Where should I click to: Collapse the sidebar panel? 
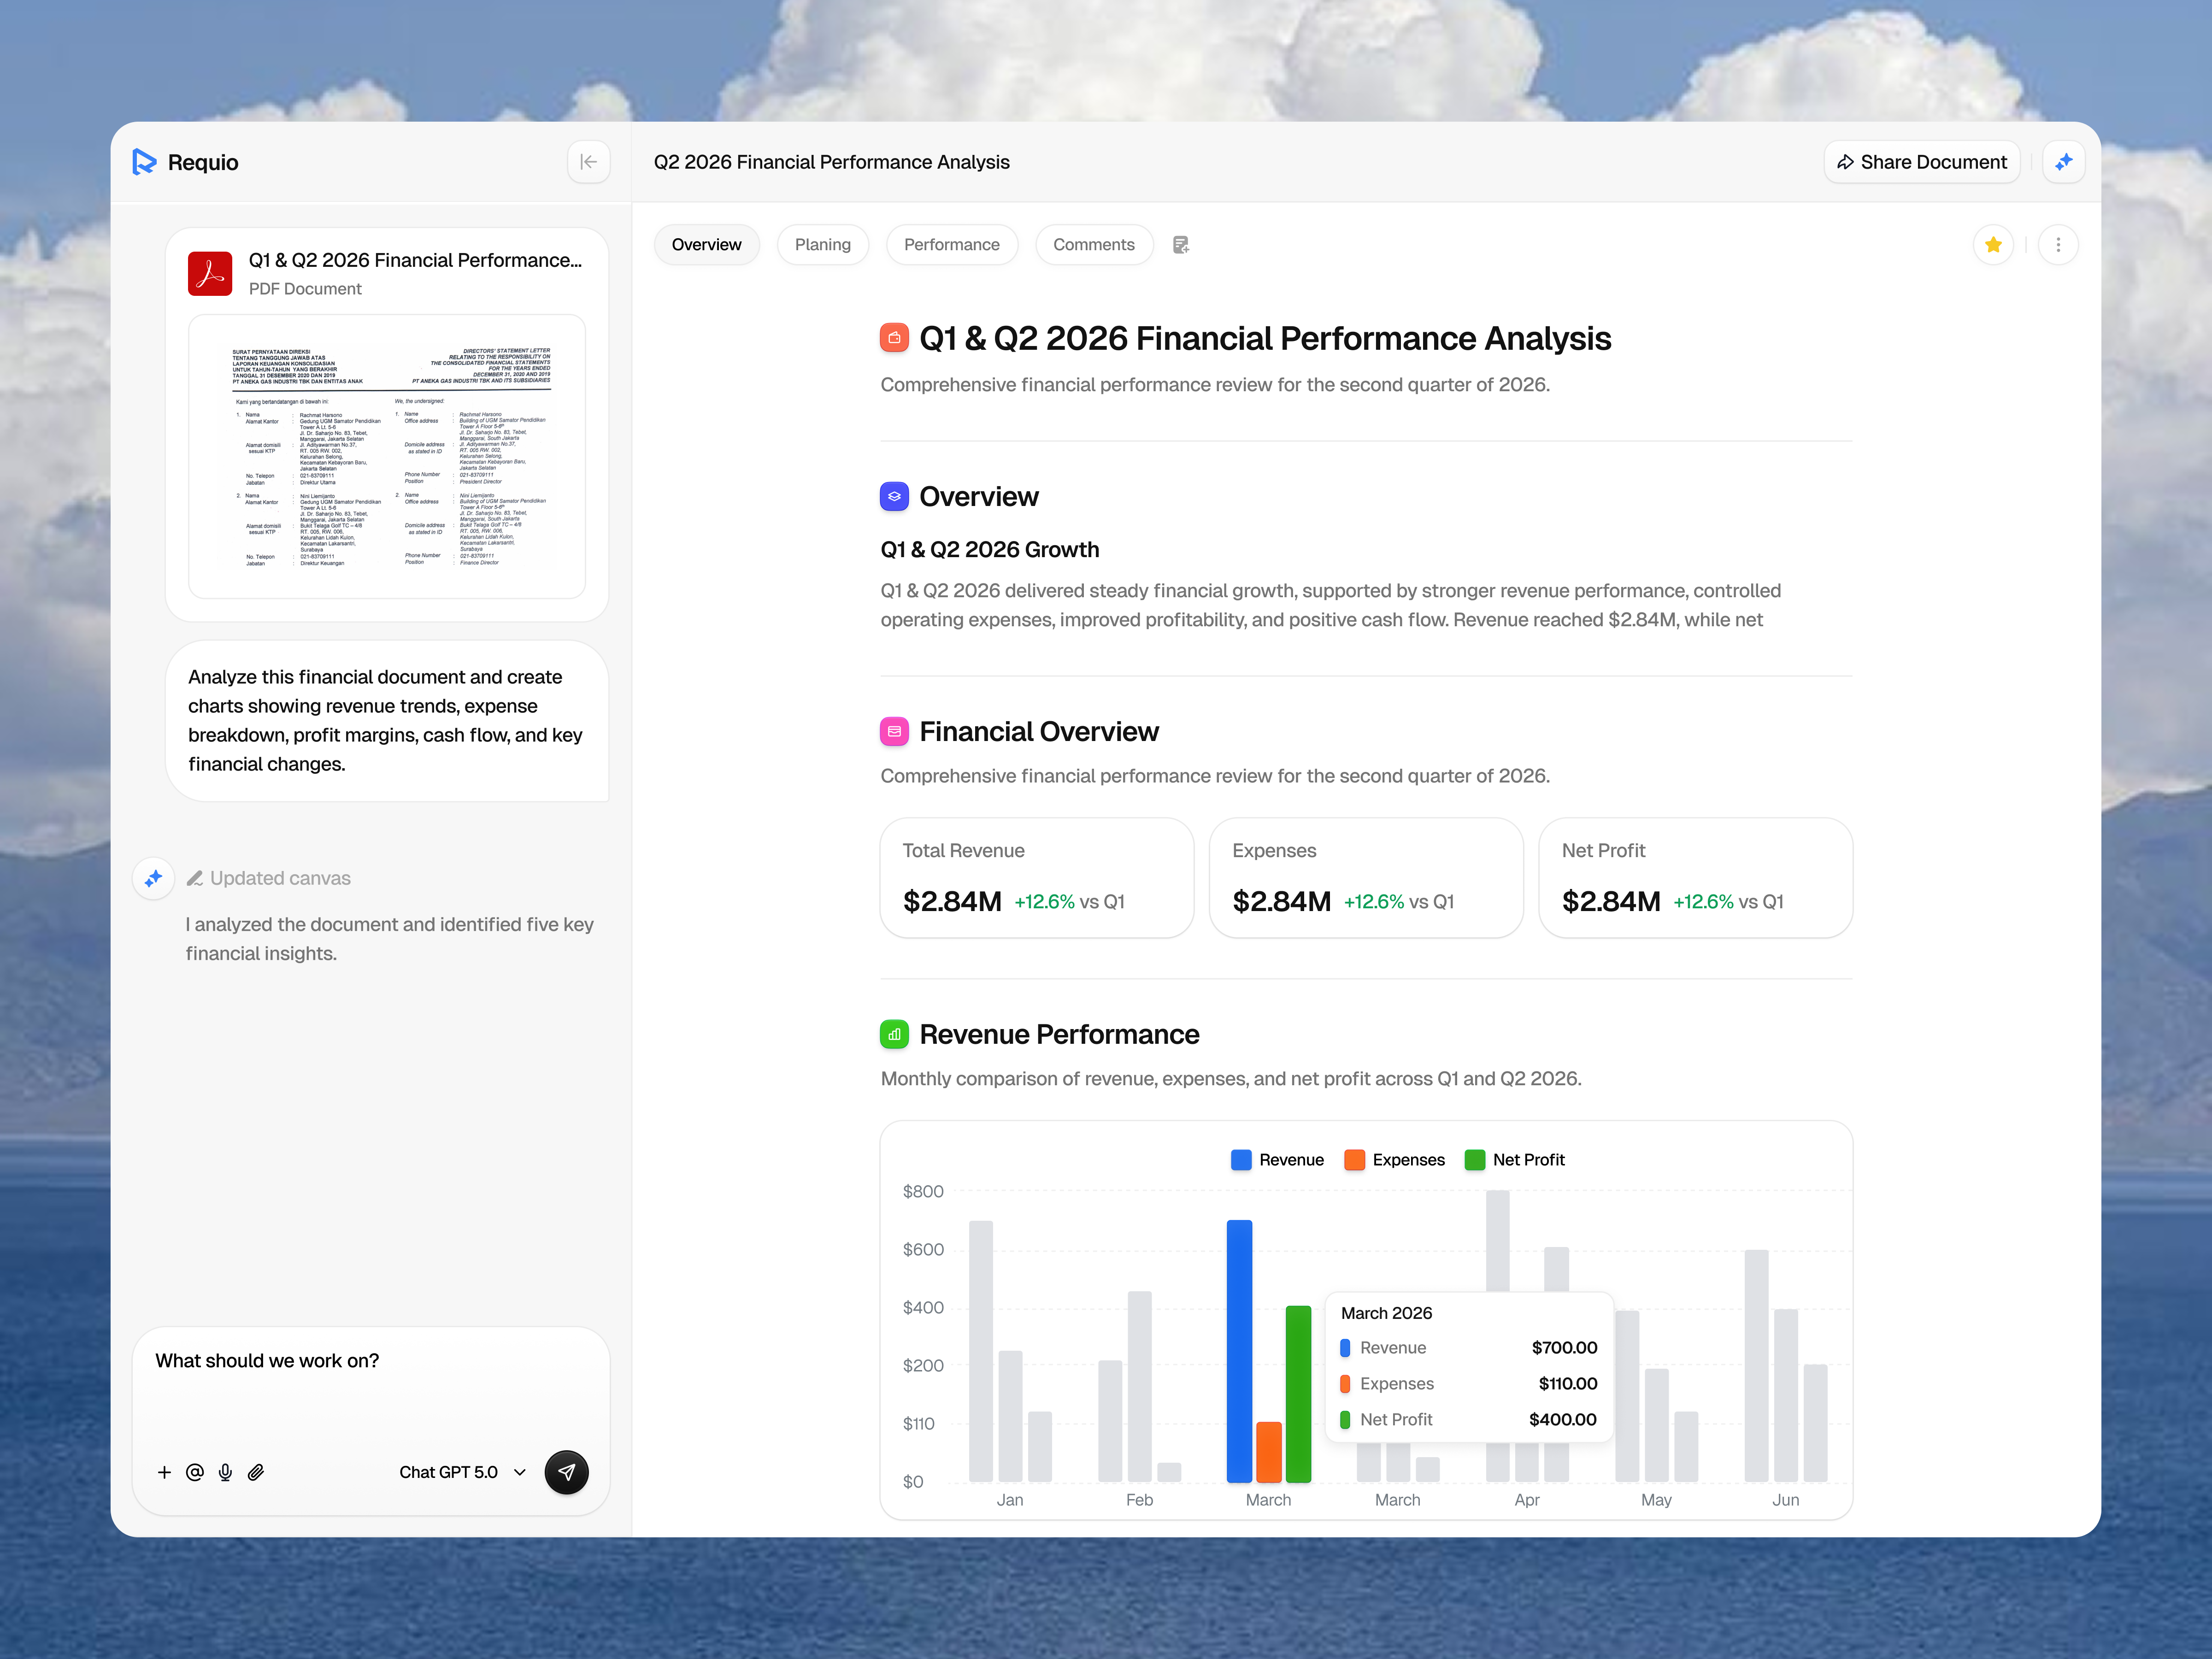(x=589, y=162)
